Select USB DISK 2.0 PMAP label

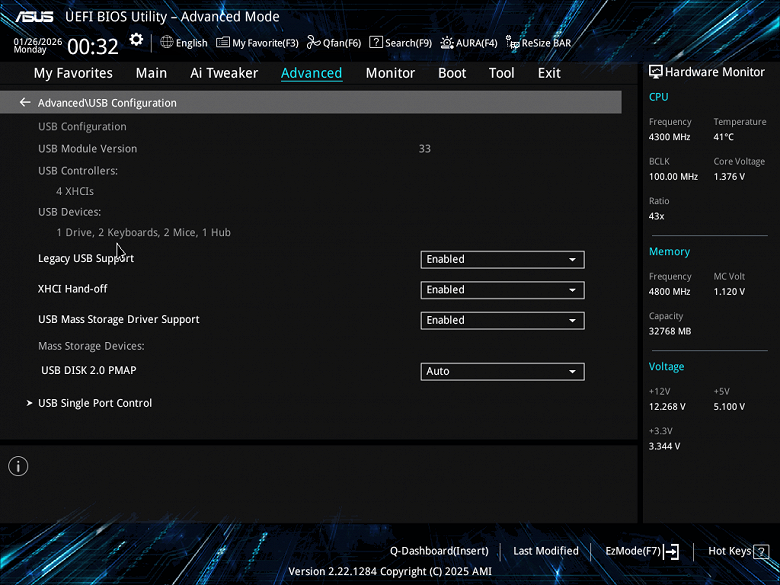[x=89, y=370]
